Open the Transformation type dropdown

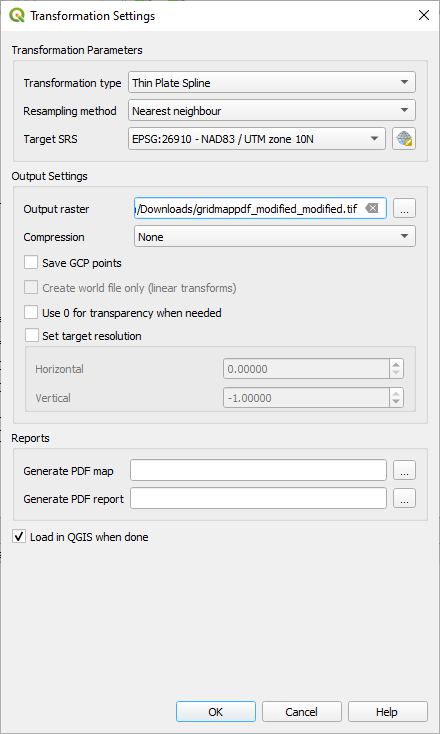pyautogui.click(x=272, y=83)
